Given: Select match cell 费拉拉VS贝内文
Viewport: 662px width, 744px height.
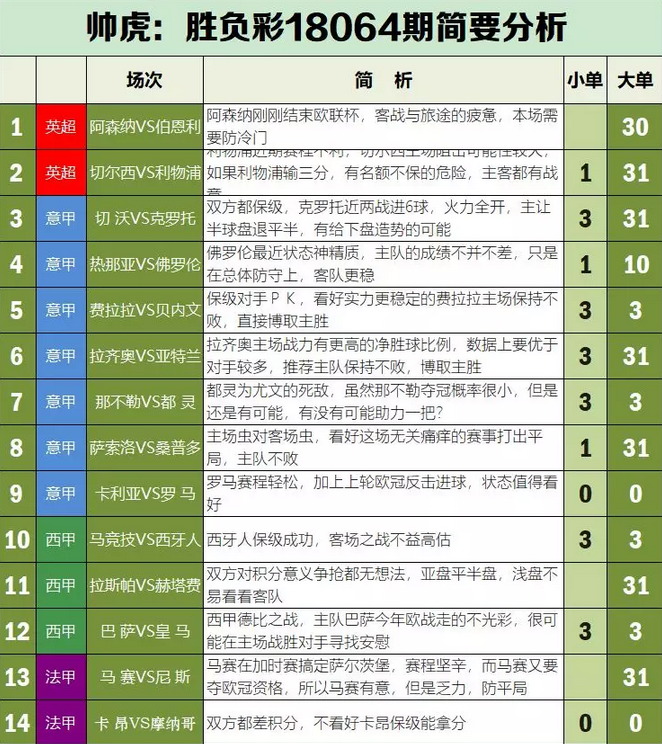Looking at the screenshot, I should (x=145, y=310).
